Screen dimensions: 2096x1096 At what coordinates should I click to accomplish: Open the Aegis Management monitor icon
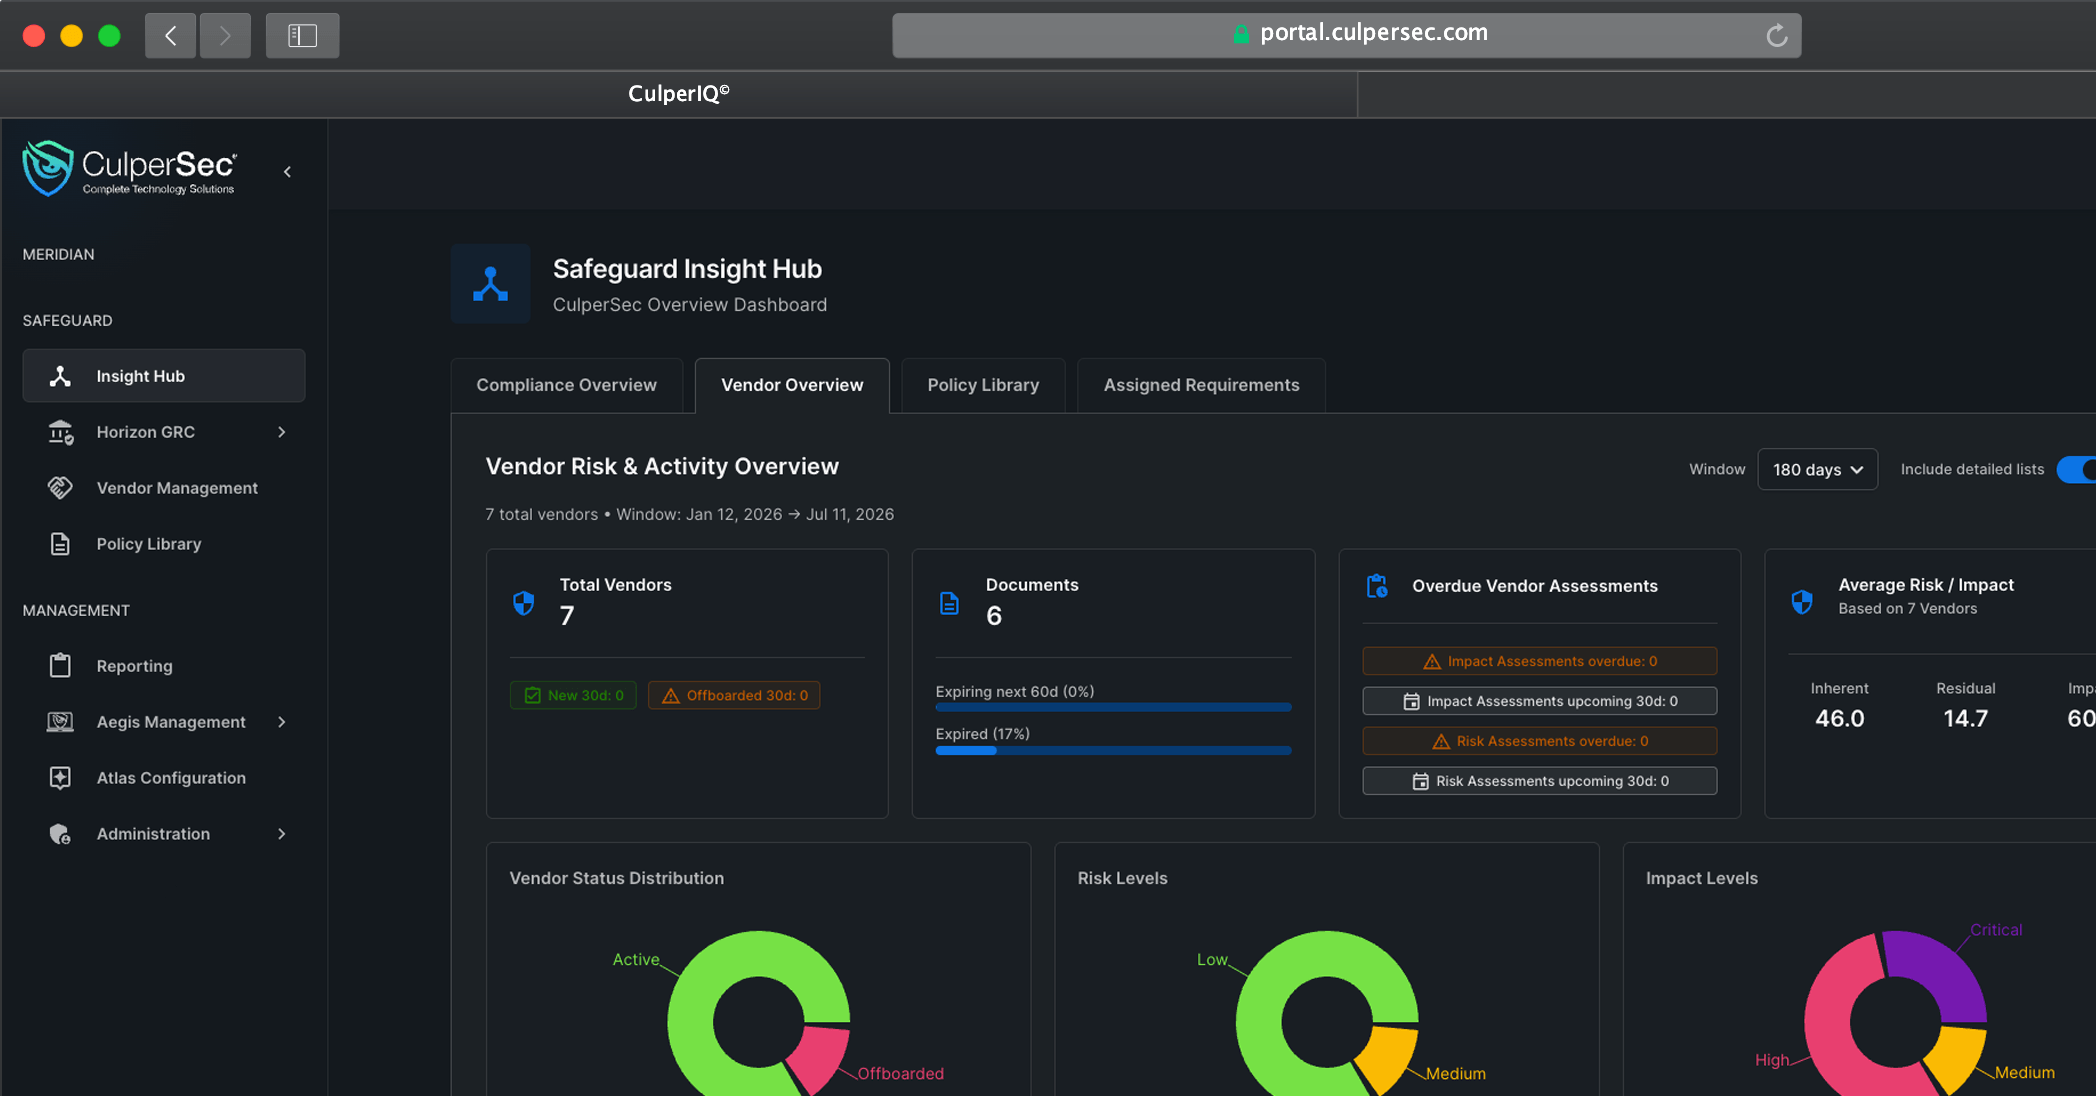coord(60,722)
